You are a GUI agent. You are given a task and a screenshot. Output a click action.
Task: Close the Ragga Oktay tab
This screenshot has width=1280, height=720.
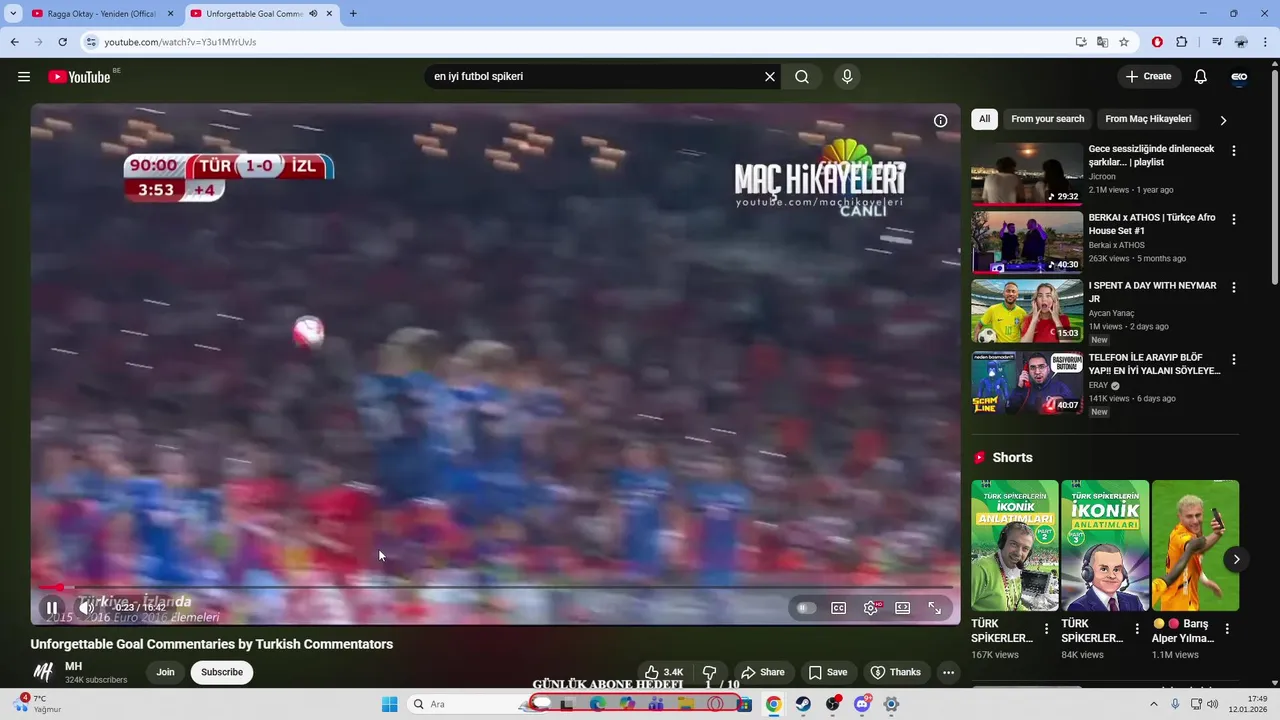coord(170,14)
